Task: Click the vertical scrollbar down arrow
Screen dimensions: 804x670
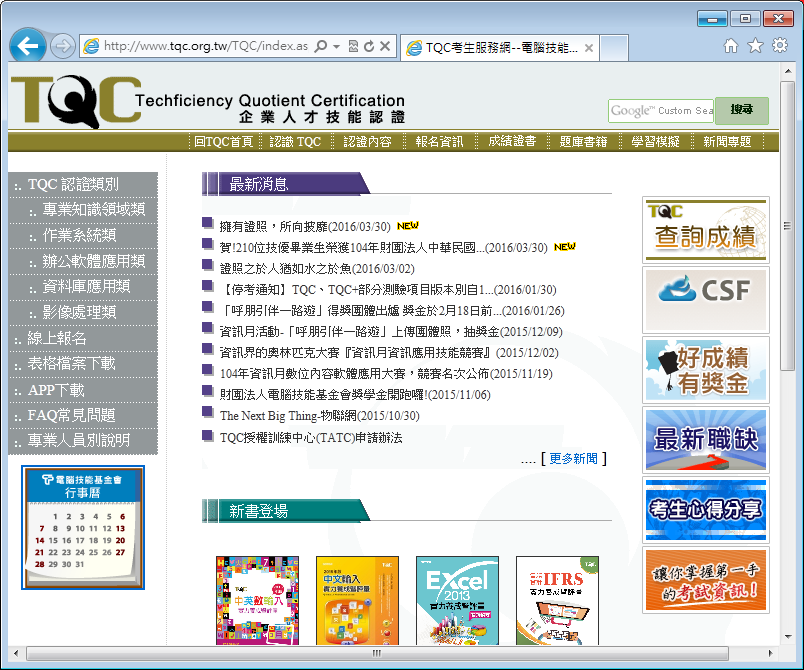Action: click(x=788, y=637)
